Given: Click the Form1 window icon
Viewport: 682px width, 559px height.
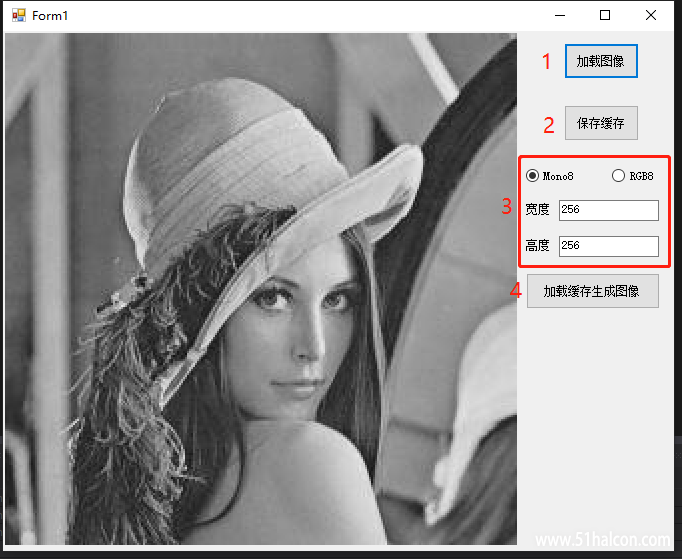Looking at the screenshot, I should (x=18, y=15).
